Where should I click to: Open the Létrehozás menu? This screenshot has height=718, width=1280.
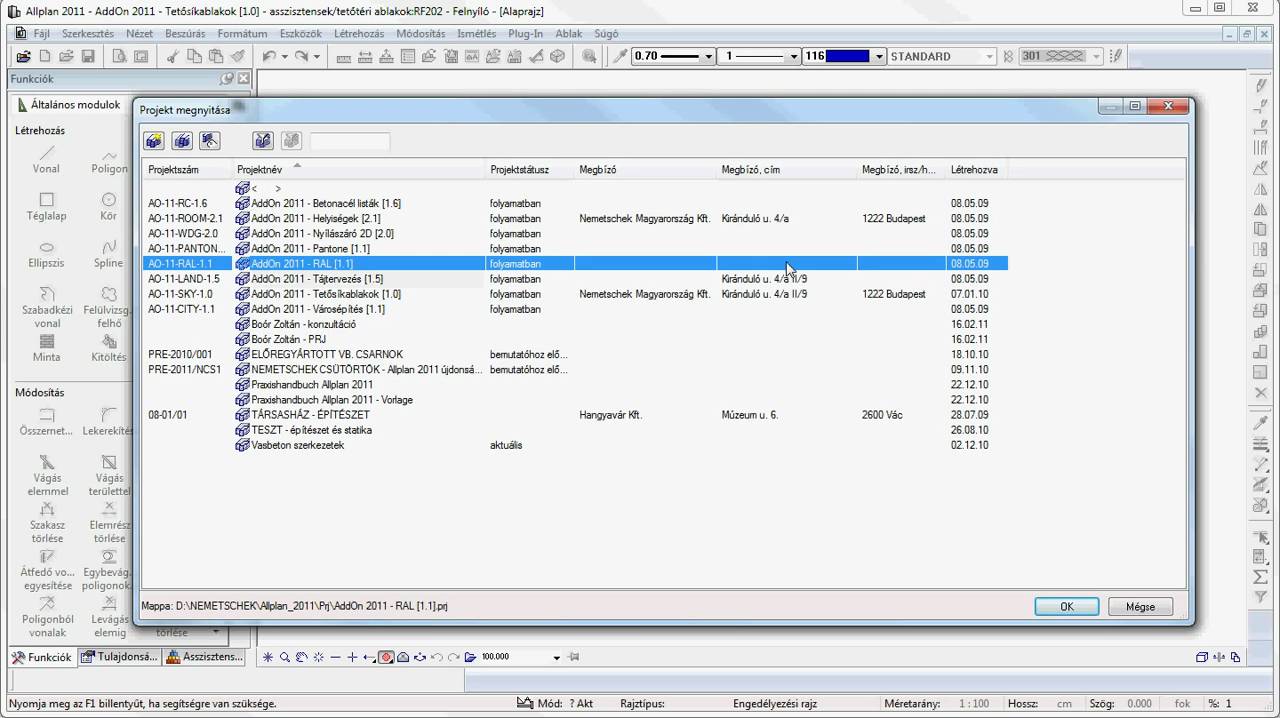click(x=359, y=34)
